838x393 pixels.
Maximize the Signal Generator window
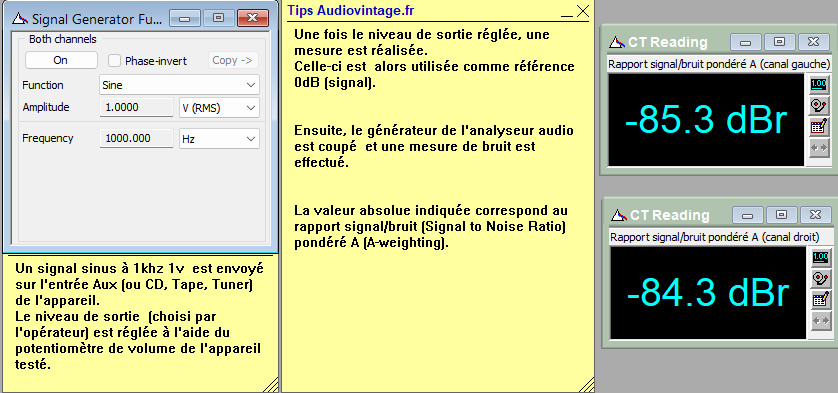point(218,18)
